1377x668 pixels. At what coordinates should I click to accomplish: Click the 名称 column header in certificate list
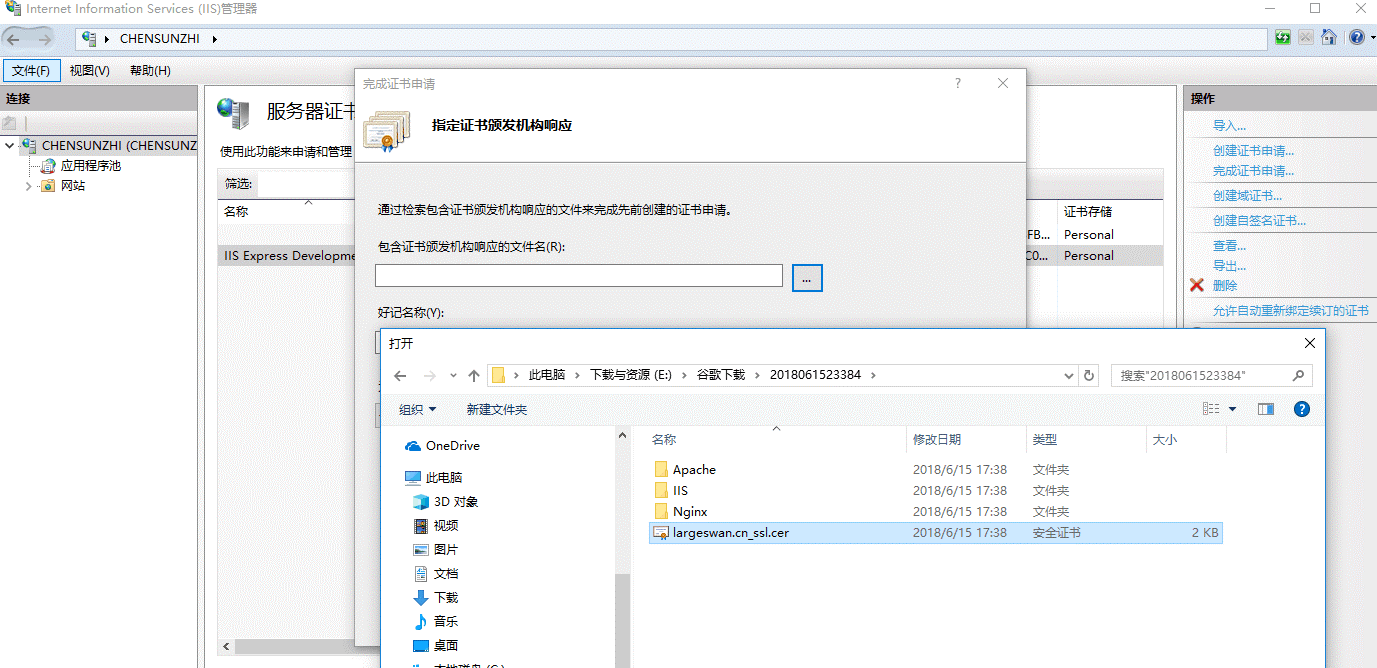point(237,212)
